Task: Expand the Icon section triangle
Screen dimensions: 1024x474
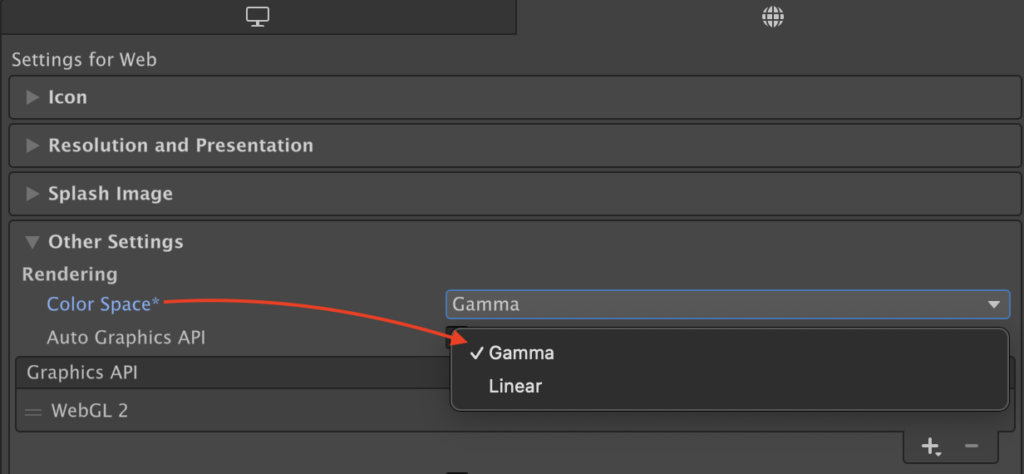Action: 32,97
